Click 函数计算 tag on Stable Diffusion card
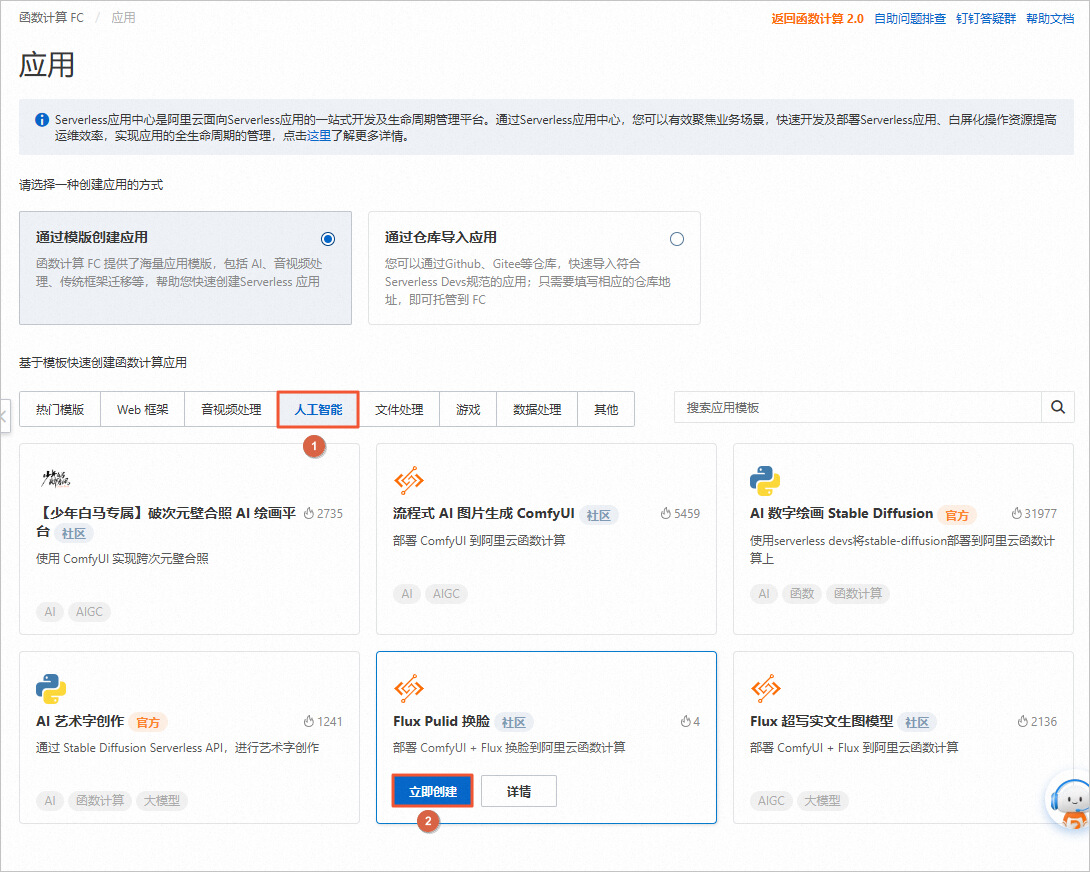This screenshot has height=872, width=1090. (858, 594)
